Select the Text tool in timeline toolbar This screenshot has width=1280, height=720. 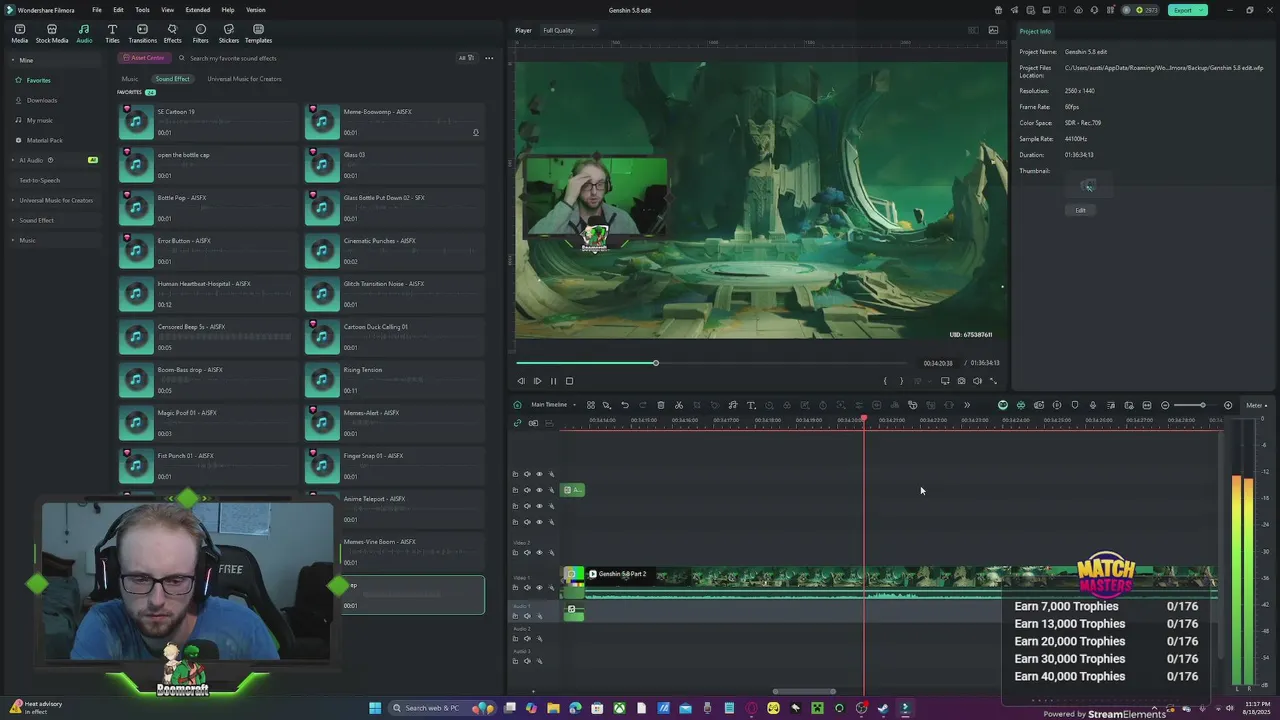click(751, 405)
